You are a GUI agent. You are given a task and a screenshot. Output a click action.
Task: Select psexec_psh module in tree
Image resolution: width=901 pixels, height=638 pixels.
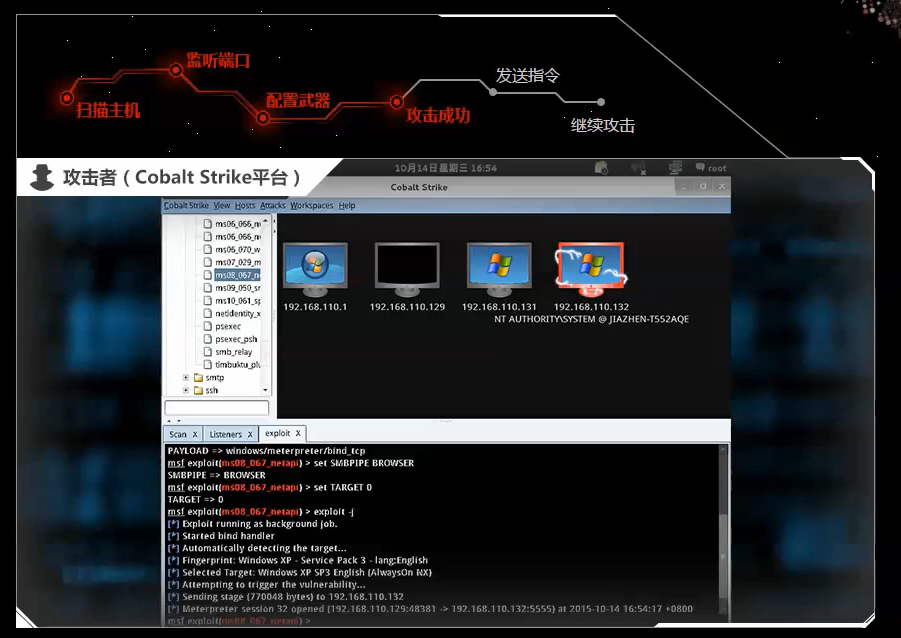(x=236, y=339)
